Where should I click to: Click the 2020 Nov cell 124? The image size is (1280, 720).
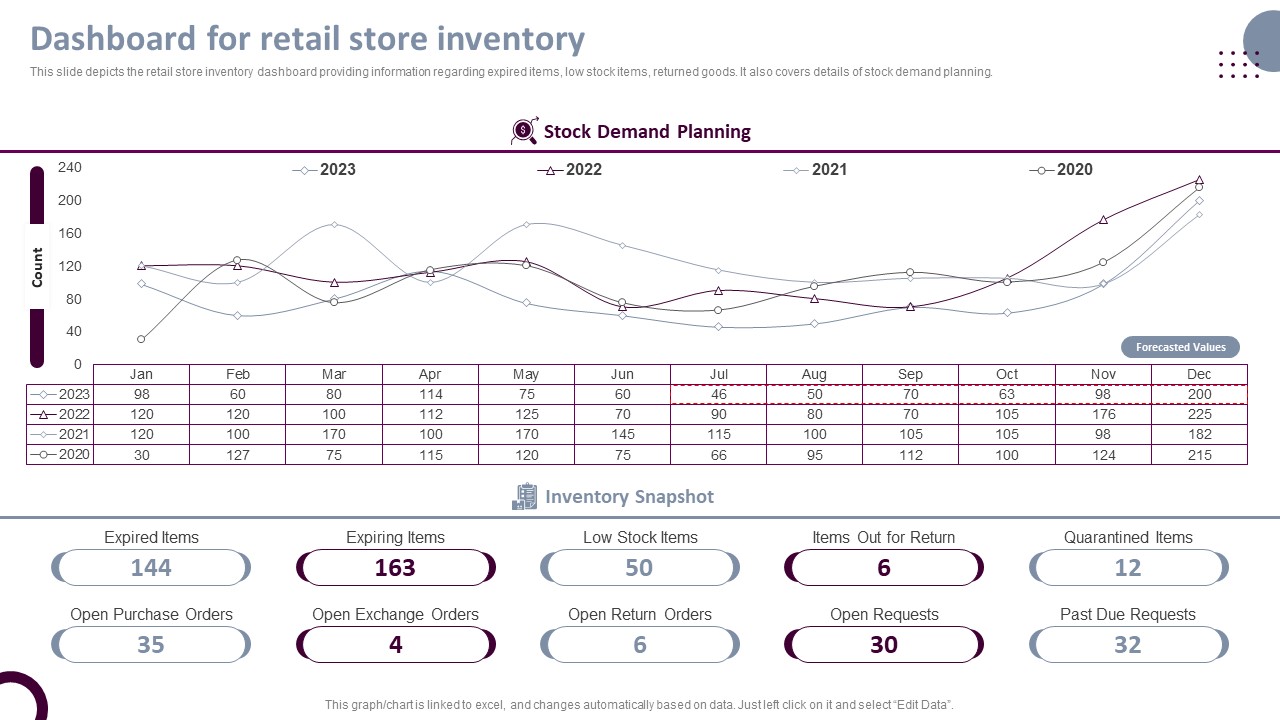click(1103, 454)
